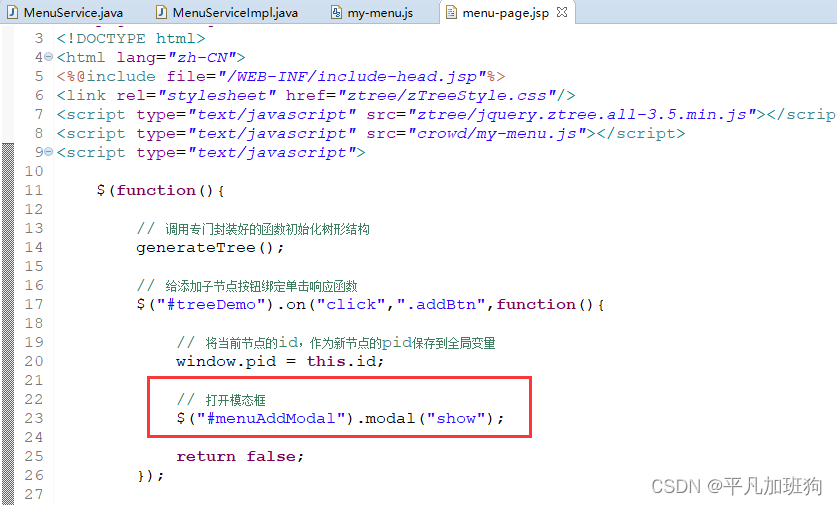
Task: Click the lang="zh-CN" attribute text
Action: point(176,57)
